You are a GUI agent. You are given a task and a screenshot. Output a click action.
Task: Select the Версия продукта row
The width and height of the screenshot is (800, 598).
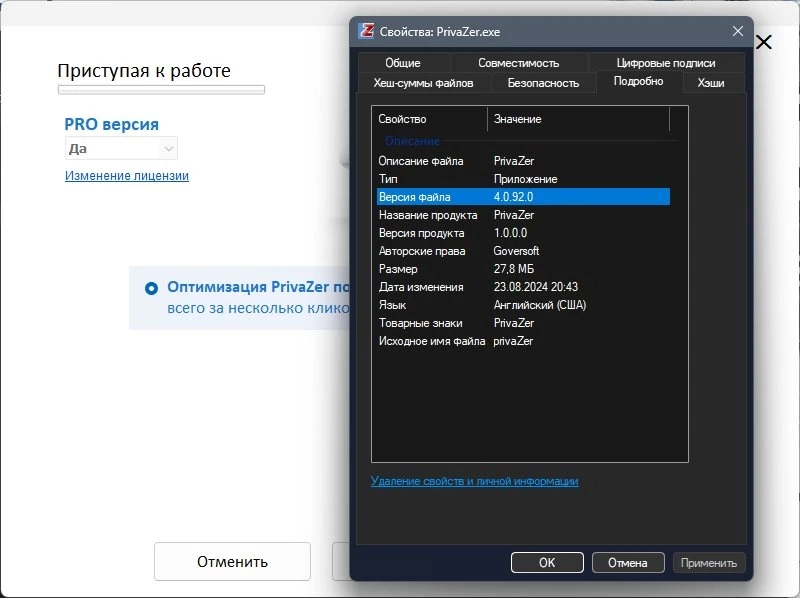click(x=523, y=233)
